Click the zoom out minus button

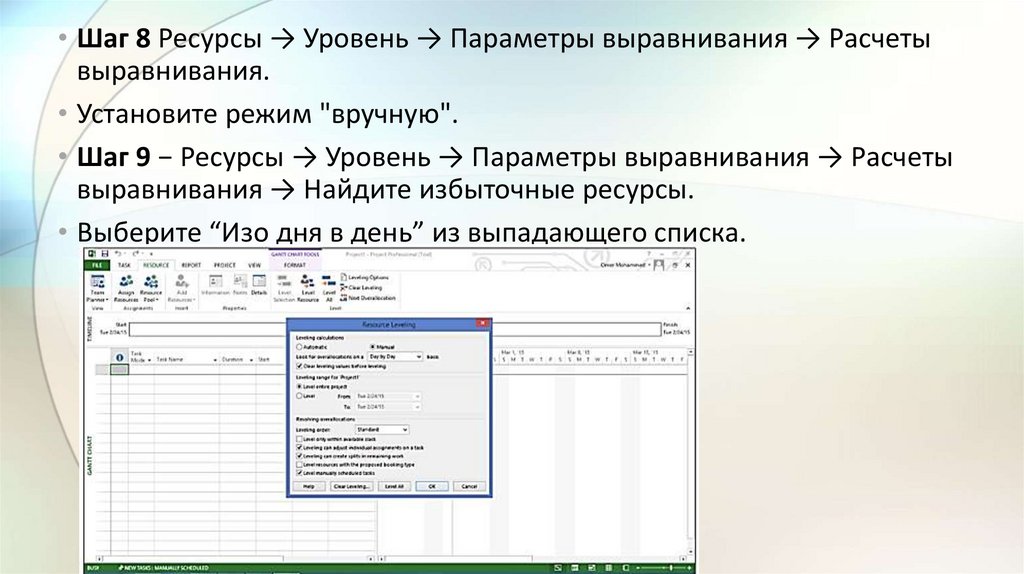(638, 568)
